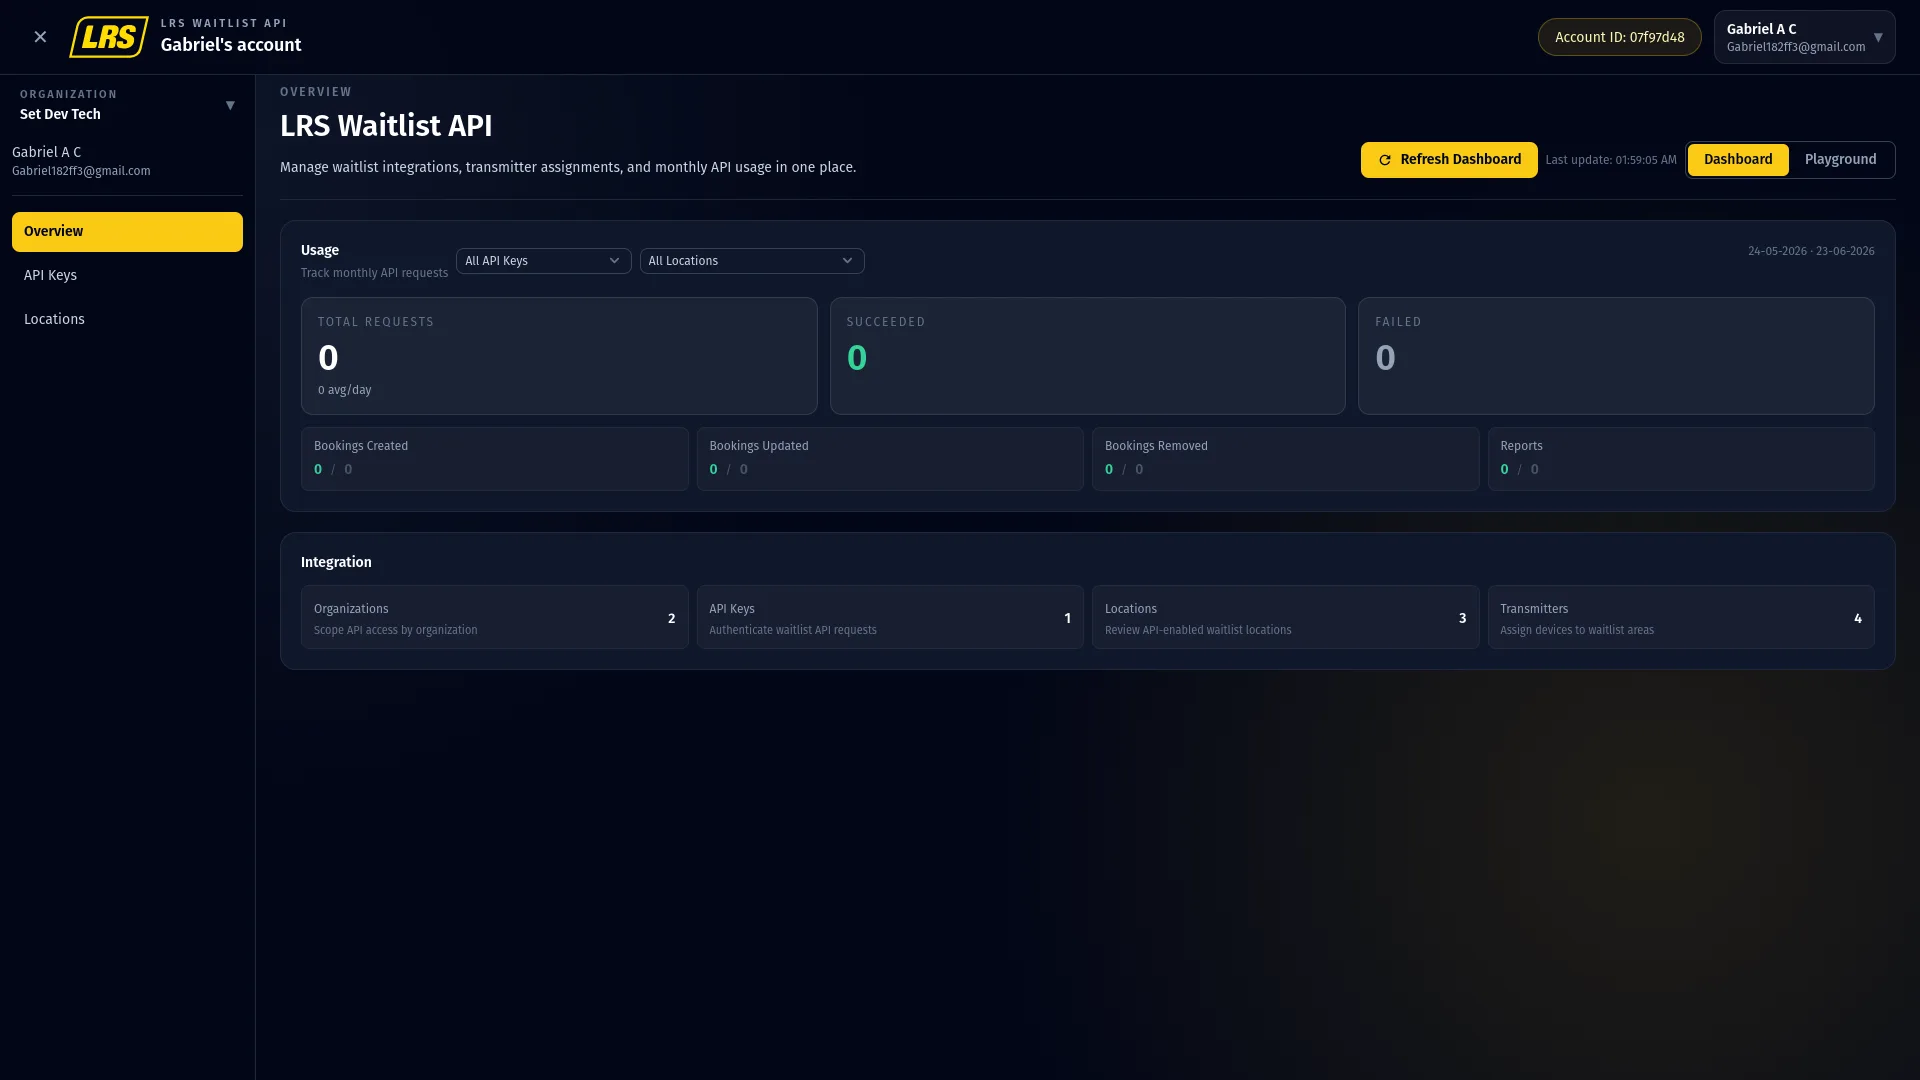The image size is (1920, 1080).
Task: Expand the Set Dev Tech organization selector
Action: 127,105
